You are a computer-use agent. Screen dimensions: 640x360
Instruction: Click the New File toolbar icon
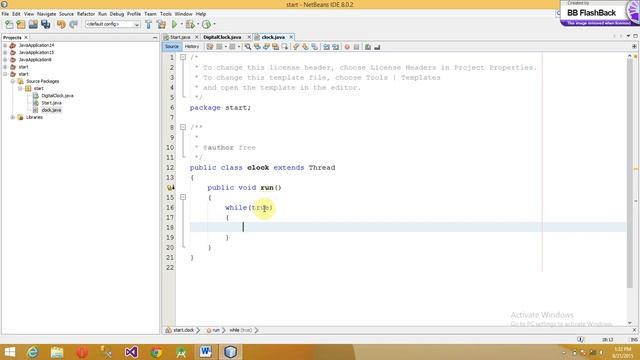(9, 24)
